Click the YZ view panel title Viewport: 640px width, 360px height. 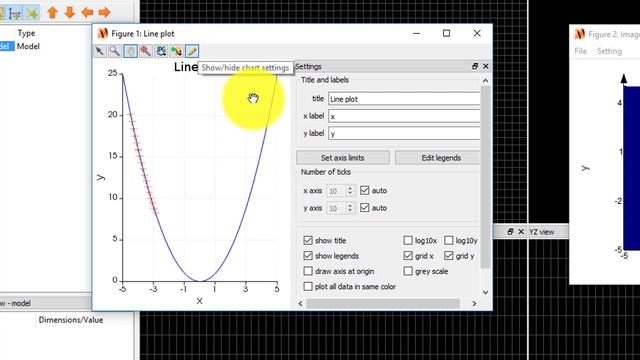tap(542, 232)
